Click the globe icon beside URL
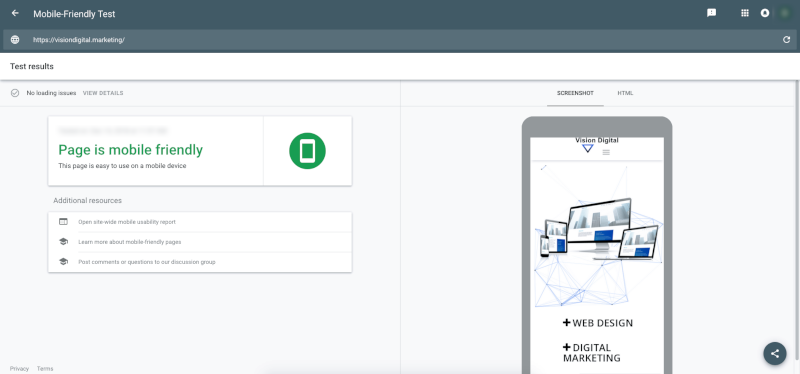800x374 pixels. (15, 40)
